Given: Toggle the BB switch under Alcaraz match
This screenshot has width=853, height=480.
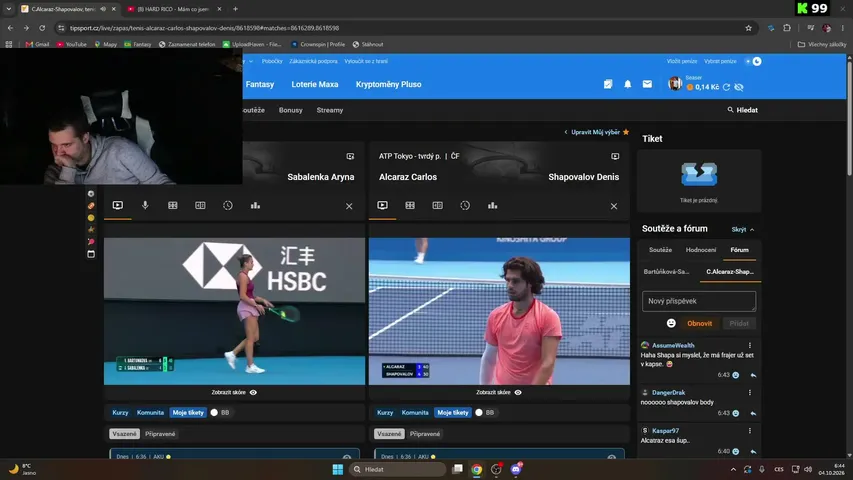Looking at the screenshot, I should 479,413.
